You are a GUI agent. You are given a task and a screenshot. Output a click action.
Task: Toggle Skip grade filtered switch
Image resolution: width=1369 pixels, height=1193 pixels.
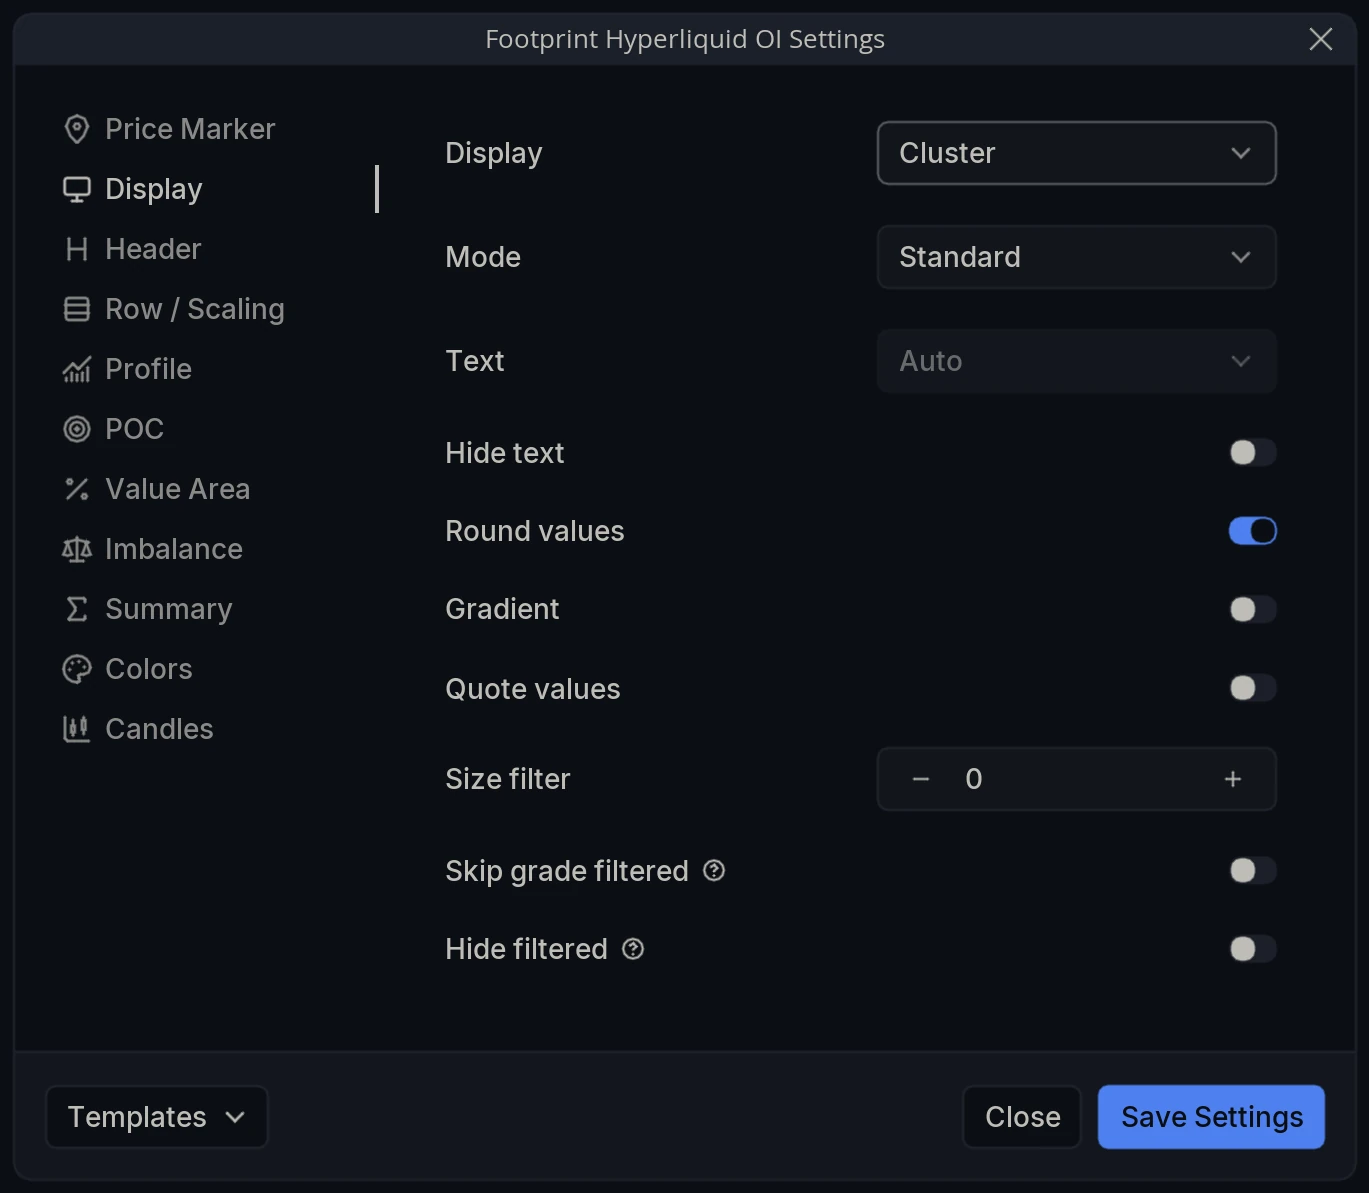coord(1253,870)
